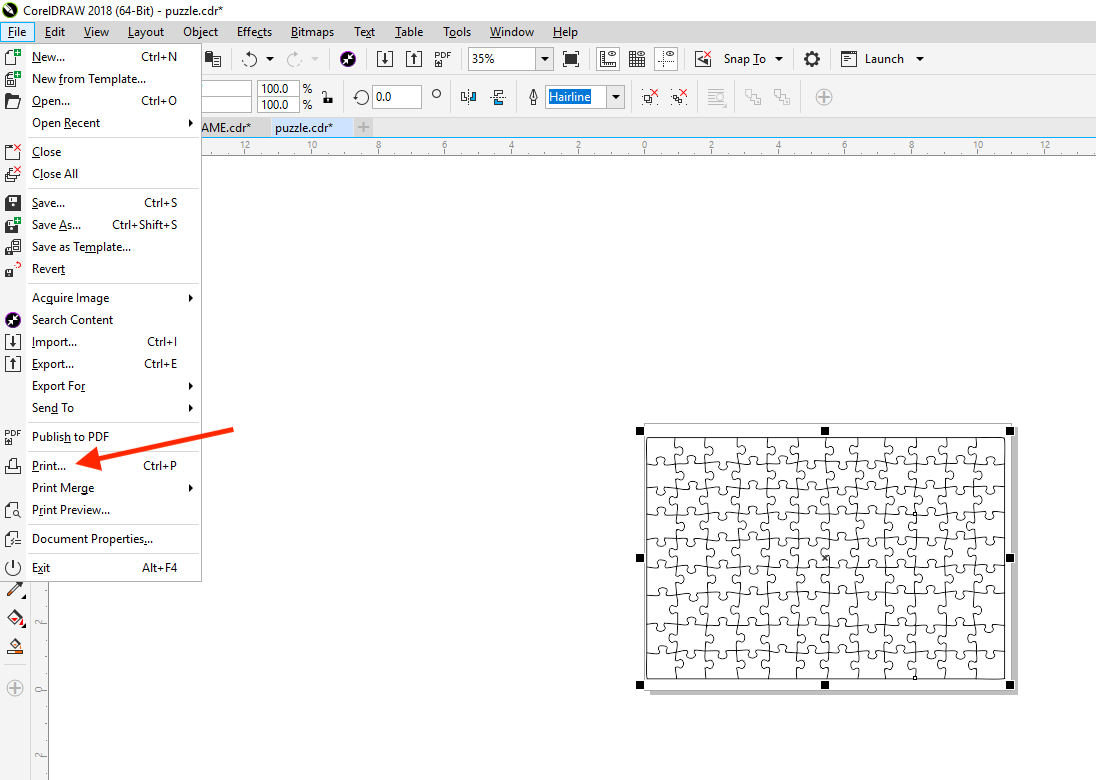Click the Ungroup objects icon

point(650,97)
